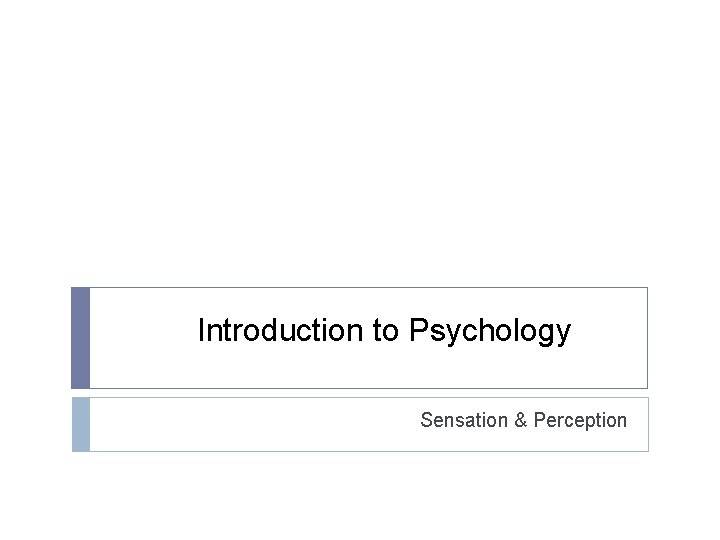Select the subtitle Sensation & Perception
The image size is (720, 540).
click(523, 421)
